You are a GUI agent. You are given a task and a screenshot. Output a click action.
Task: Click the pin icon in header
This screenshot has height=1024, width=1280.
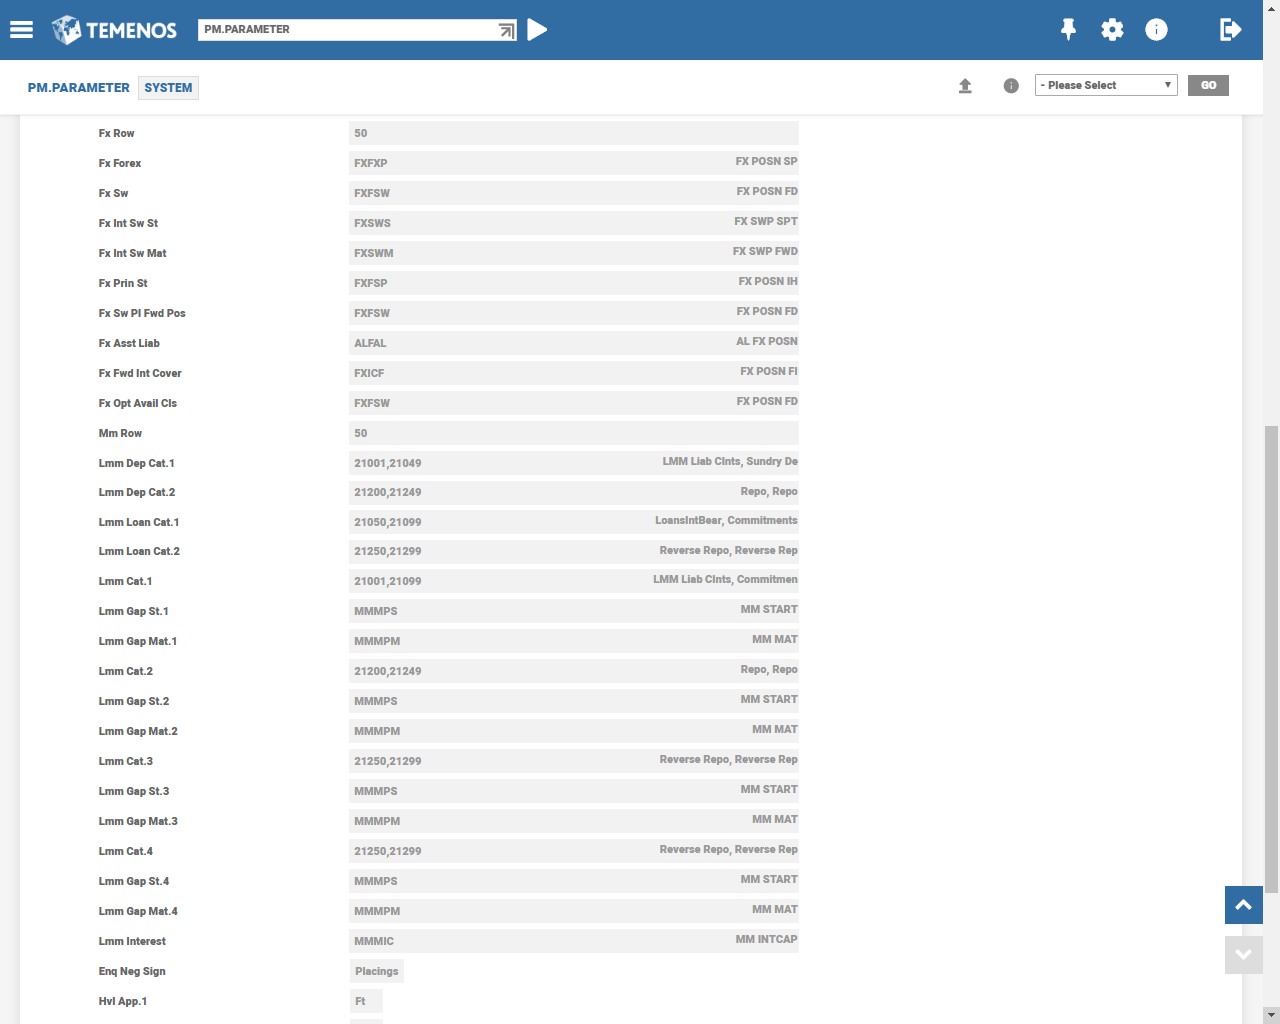(x=1068, y=30)
